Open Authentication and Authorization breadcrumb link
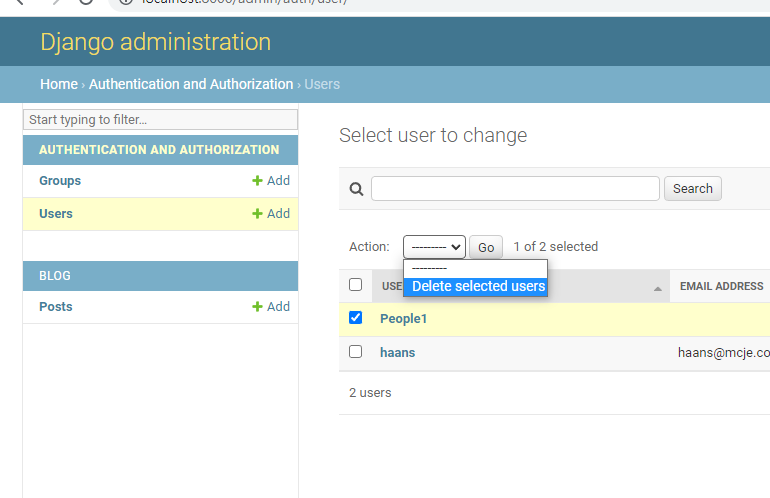Image resolution: width=770 pixels, height=498 pixels. [191, 84]
